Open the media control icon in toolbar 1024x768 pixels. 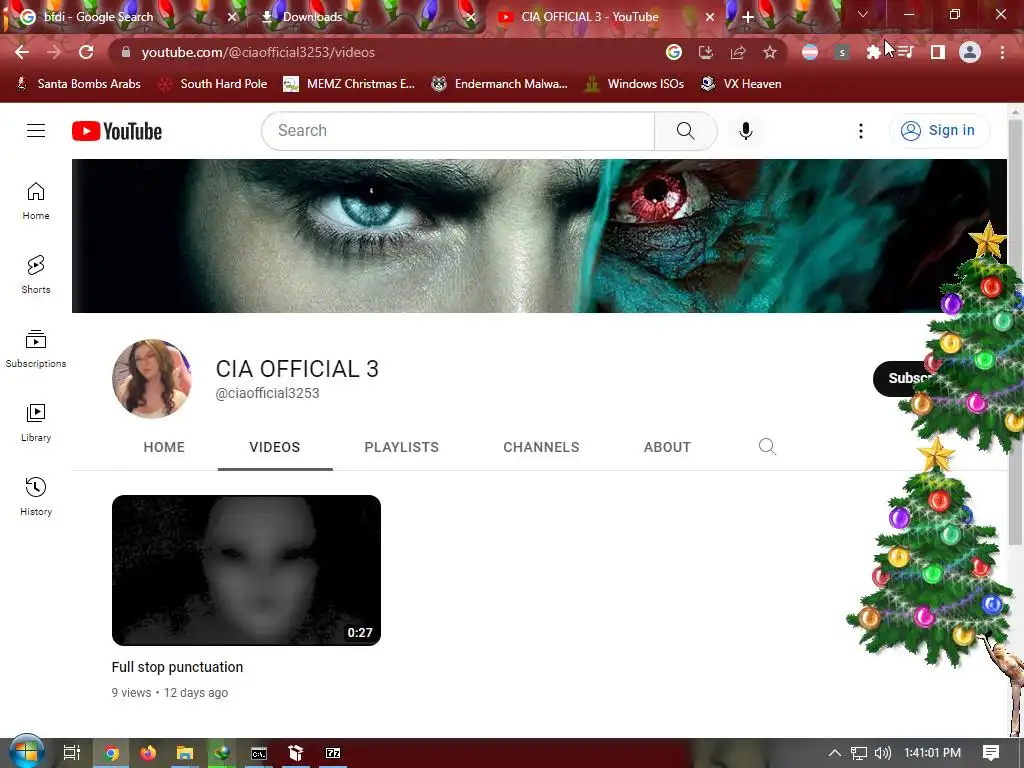point(905,52)
